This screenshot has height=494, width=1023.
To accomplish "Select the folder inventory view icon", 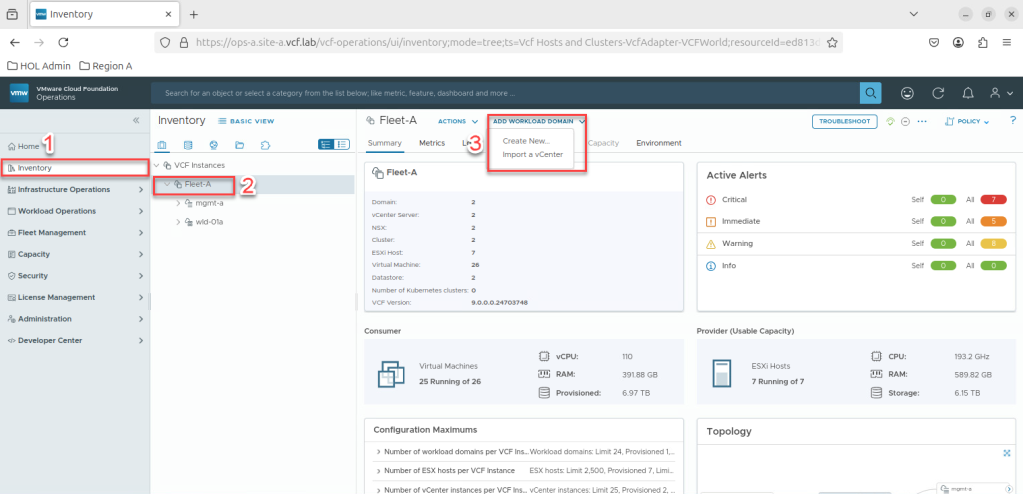I will coord(239,145).
